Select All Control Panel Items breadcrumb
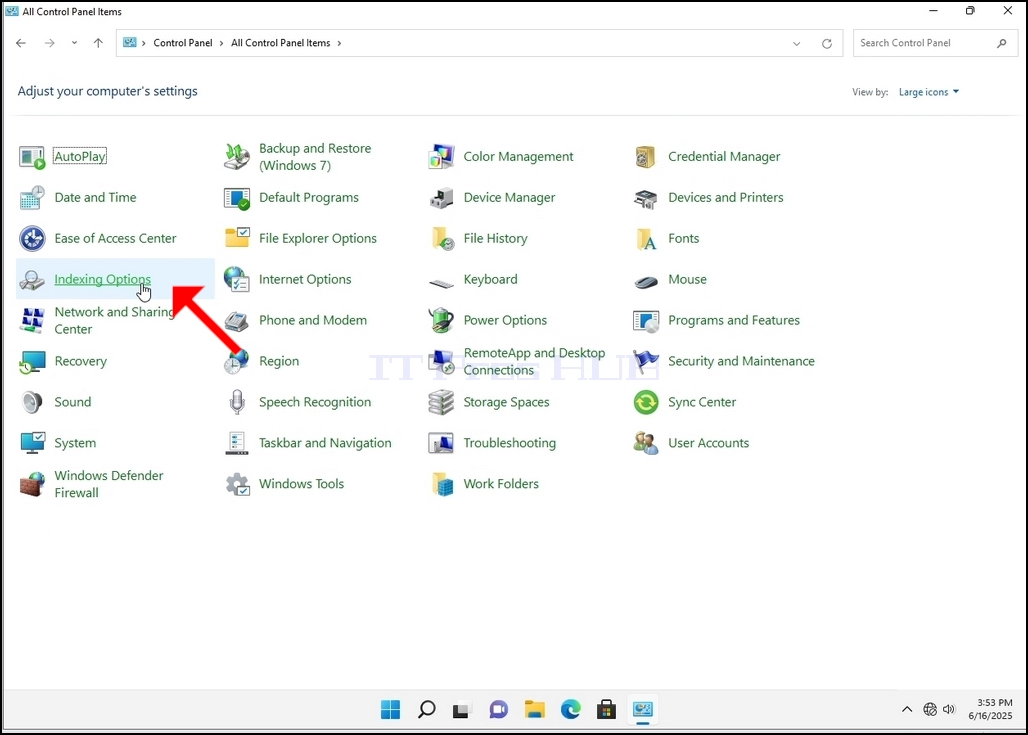This screenshot has height=735, width=1028. [281, 43]
